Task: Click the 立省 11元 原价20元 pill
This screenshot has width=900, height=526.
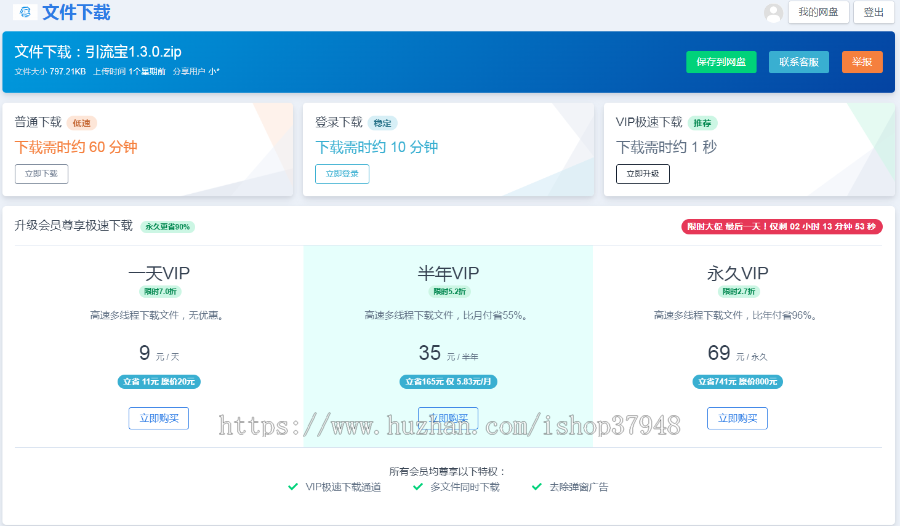Action: pyautogui.click(x=159, y=381)
